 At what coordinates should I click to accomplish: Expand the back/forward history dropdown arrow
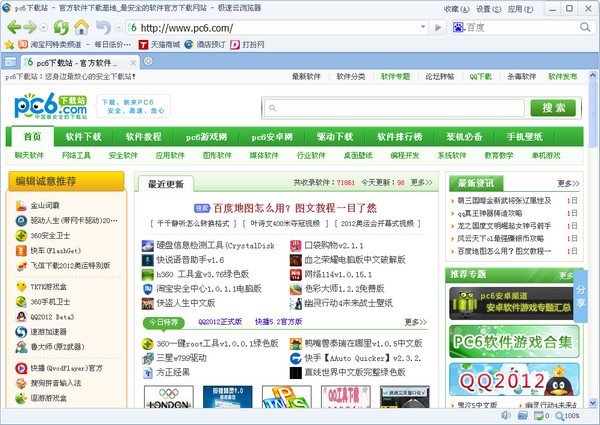click(44, 28)
